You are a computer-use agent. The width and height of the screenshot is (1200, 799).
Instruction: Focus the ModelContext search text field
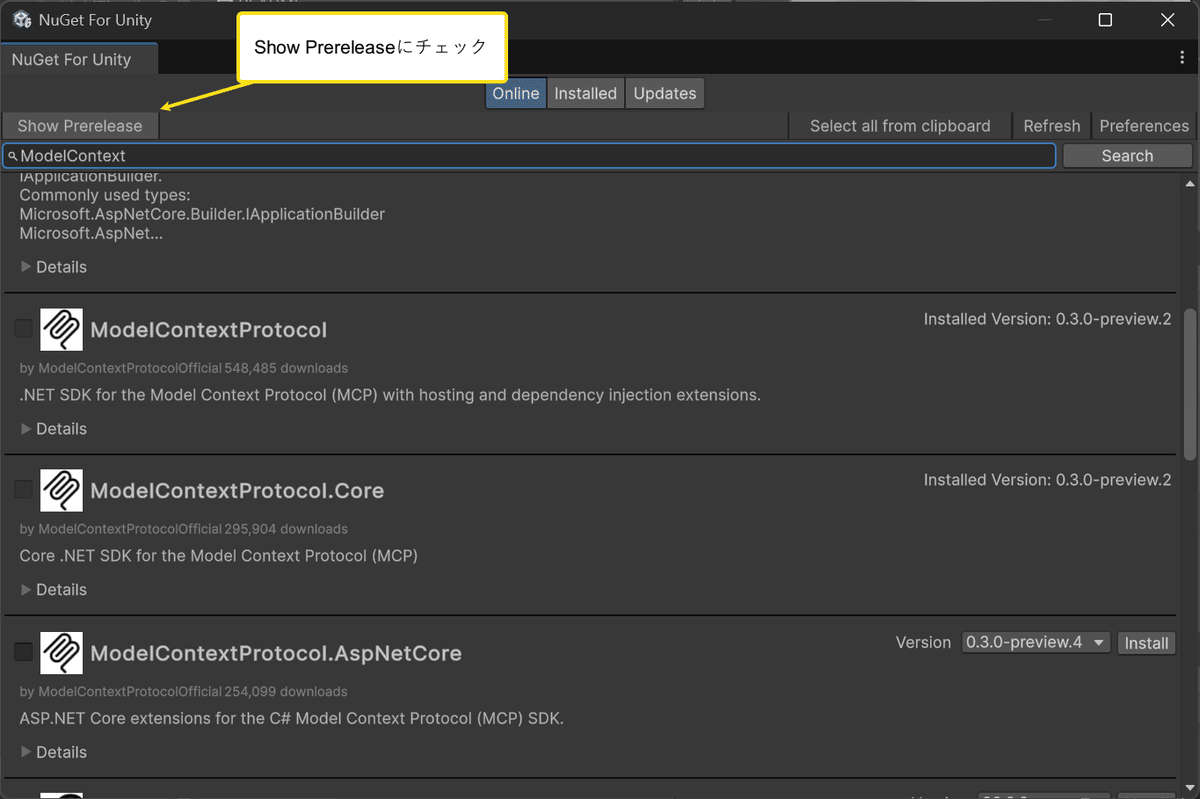coord(530,156)
